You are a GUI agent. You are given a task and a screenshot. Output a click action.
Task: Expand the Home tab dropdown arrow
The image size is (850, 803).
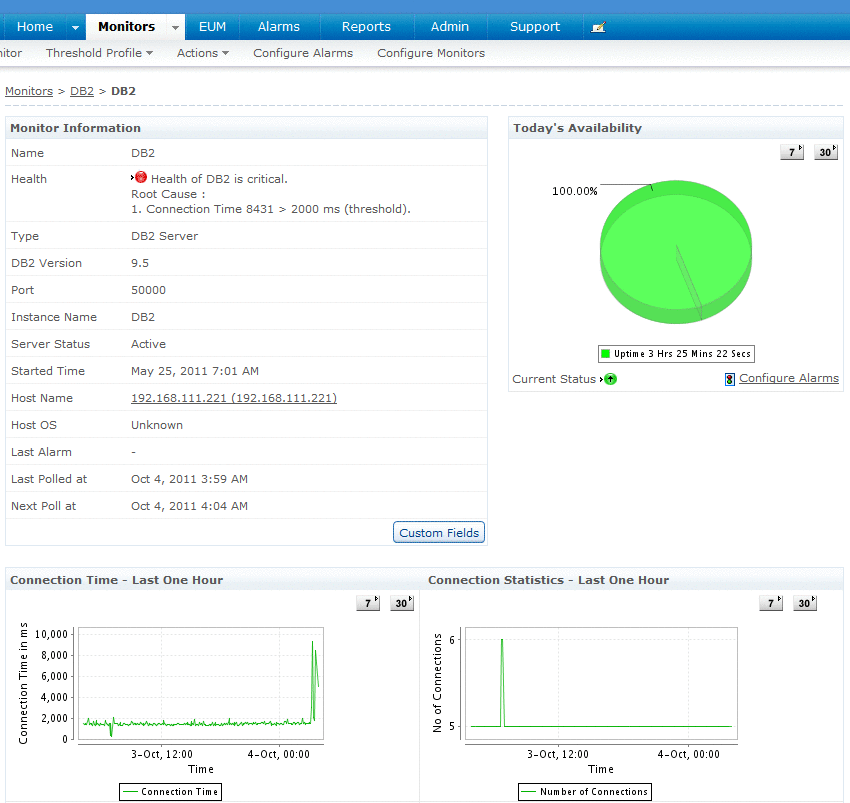75,27
